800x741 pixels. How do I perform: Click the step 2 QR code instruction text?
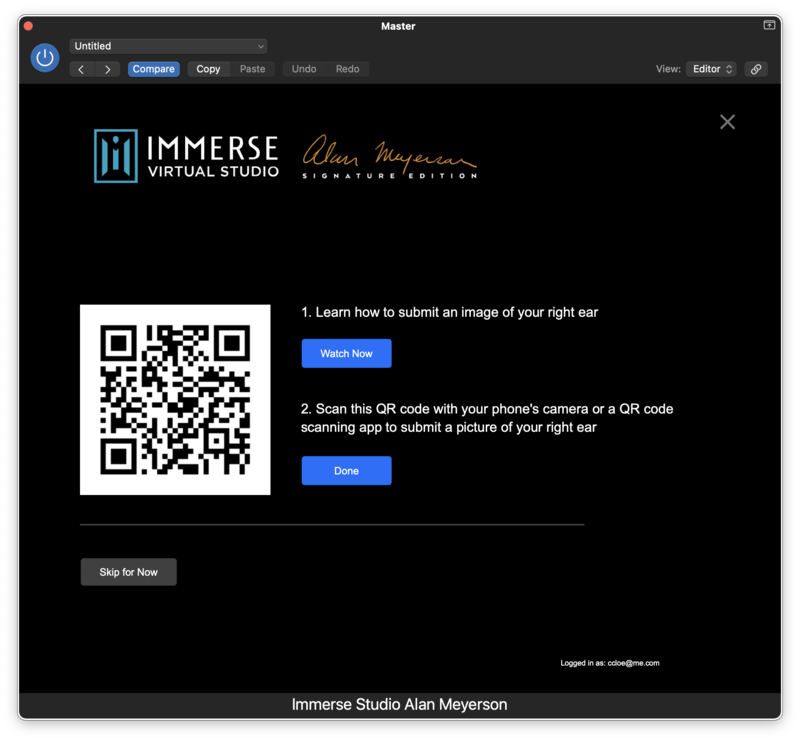(x=487, y=418)
